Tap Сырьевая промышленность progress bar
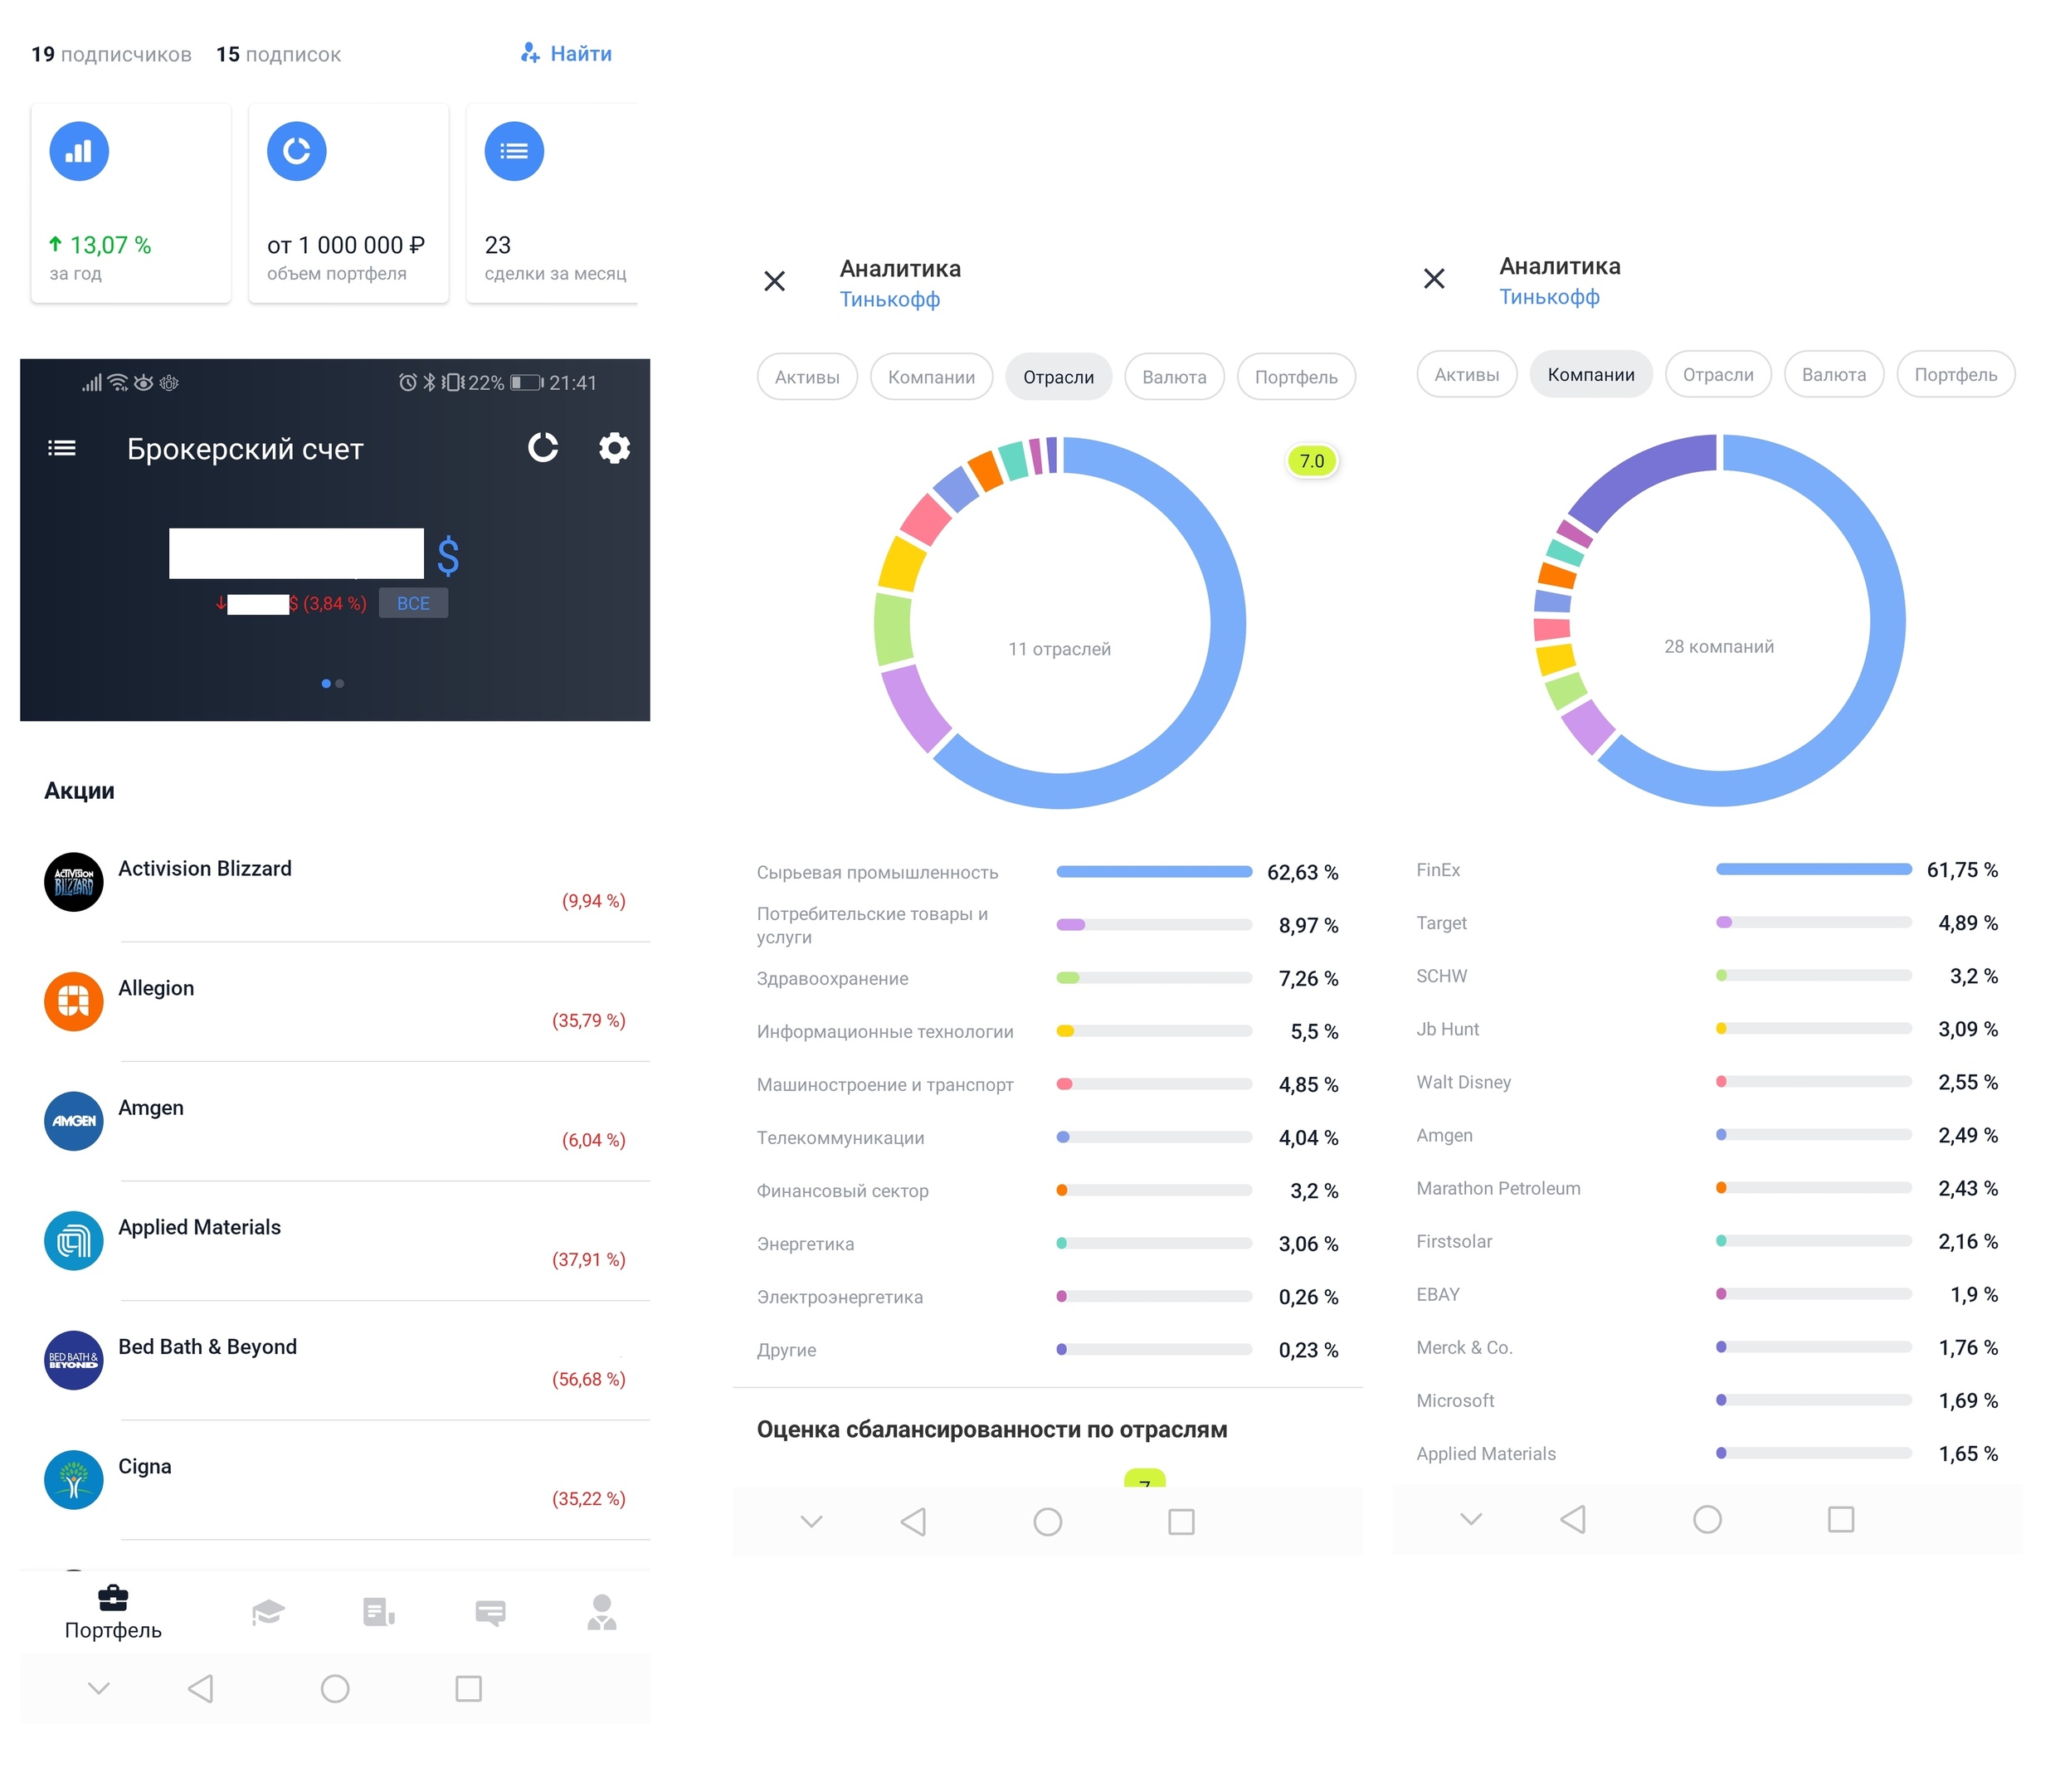Screen dimensions: 2065x1792 (1154, 872)
